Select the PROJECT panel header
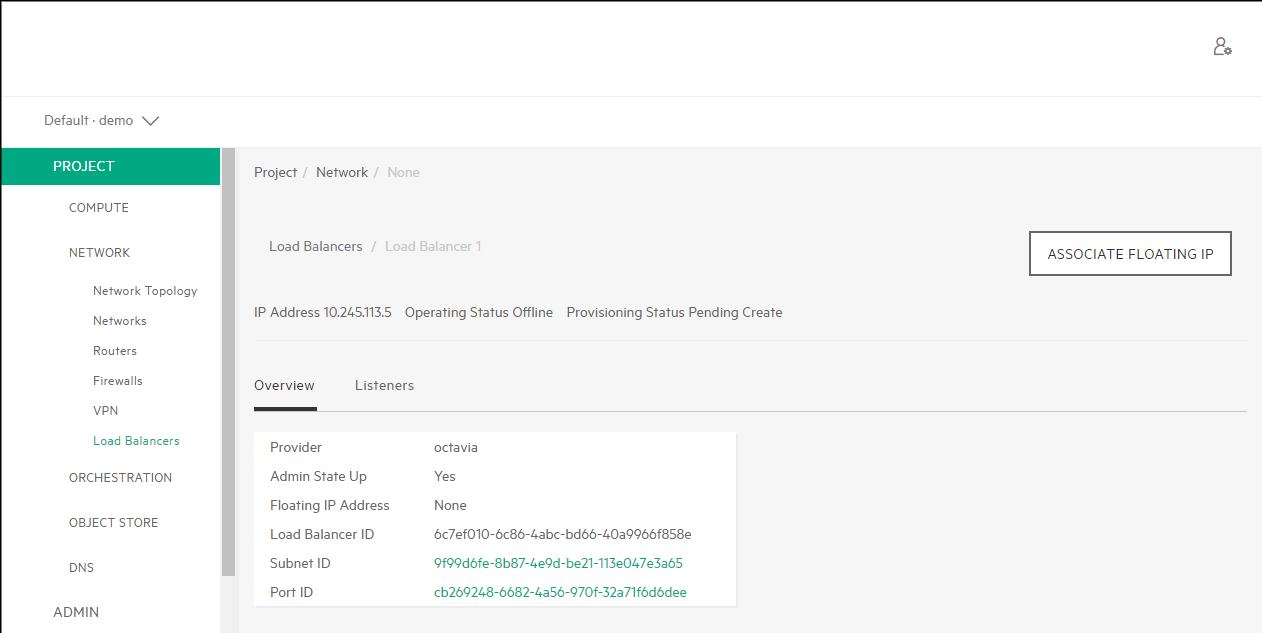 click(84, 167)
